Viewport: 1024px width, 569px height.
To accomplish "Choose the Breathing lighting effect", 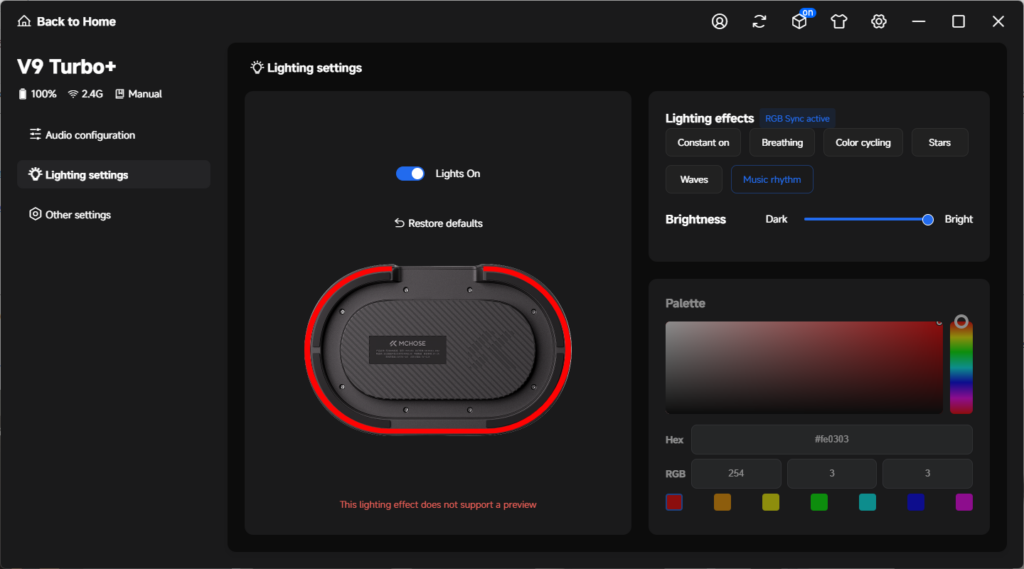I will (x=782, y=142).
